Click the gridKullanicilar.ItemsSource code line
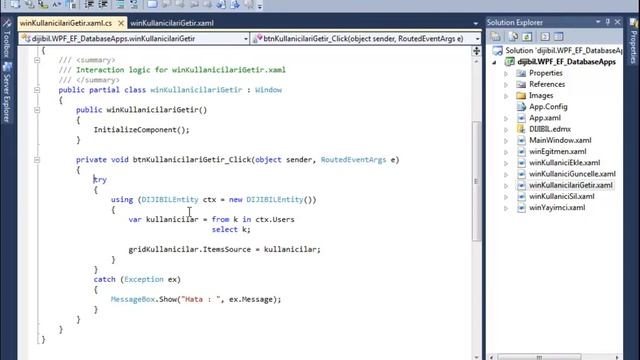 click(x=224, y=249)
